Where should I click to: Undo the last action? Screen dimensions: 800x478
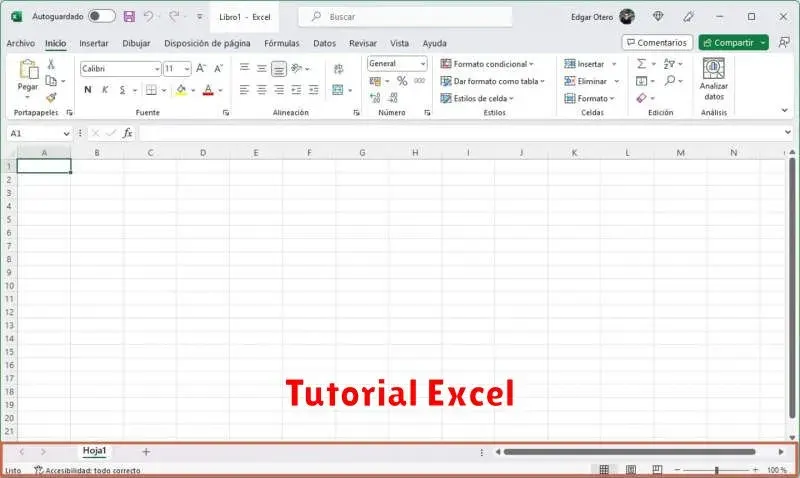[148, 16]
